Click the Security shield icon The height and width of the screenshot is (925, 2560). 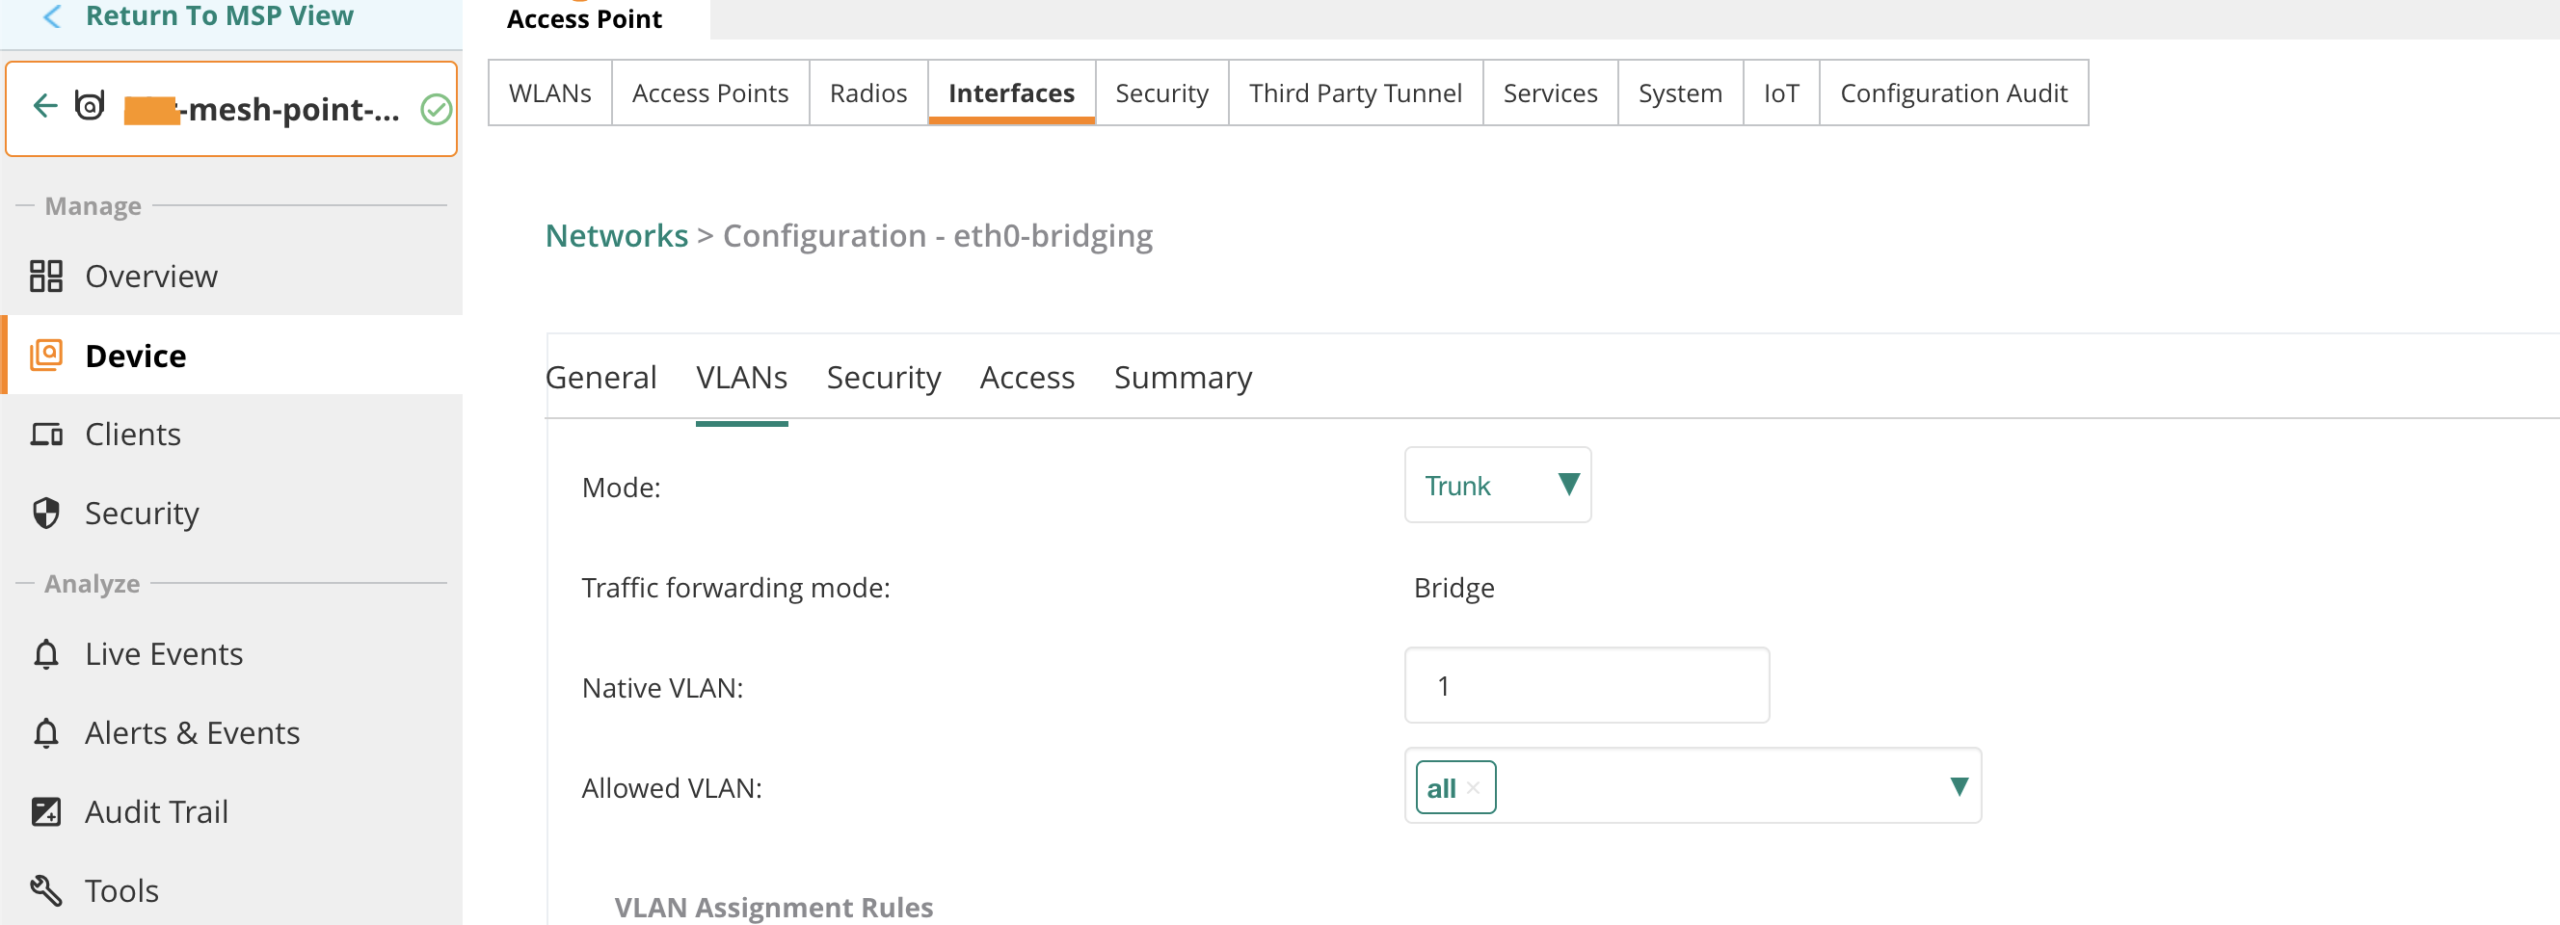pyautogui.click(x=46, y=513)
